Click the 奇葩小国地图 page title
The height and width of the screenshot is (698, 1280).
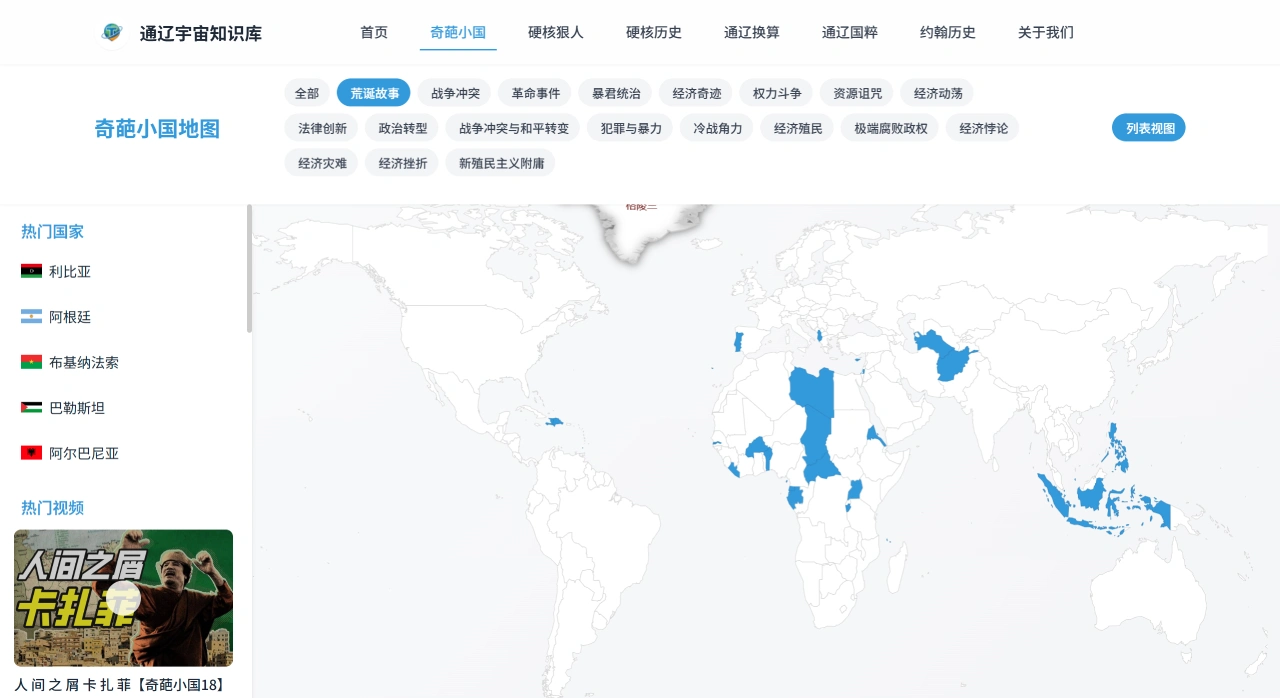tap(157, 128)
